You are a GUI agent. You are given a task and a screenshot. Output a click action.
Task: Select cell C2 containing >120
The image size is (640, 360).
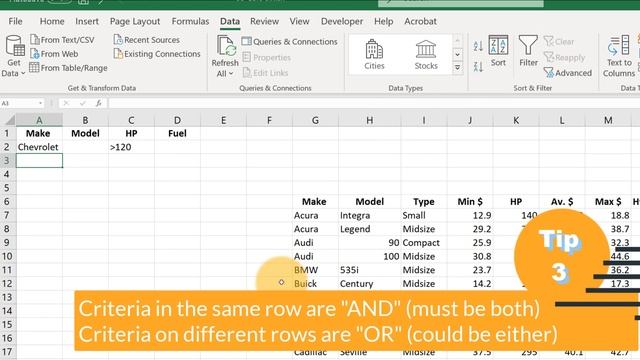131,147
